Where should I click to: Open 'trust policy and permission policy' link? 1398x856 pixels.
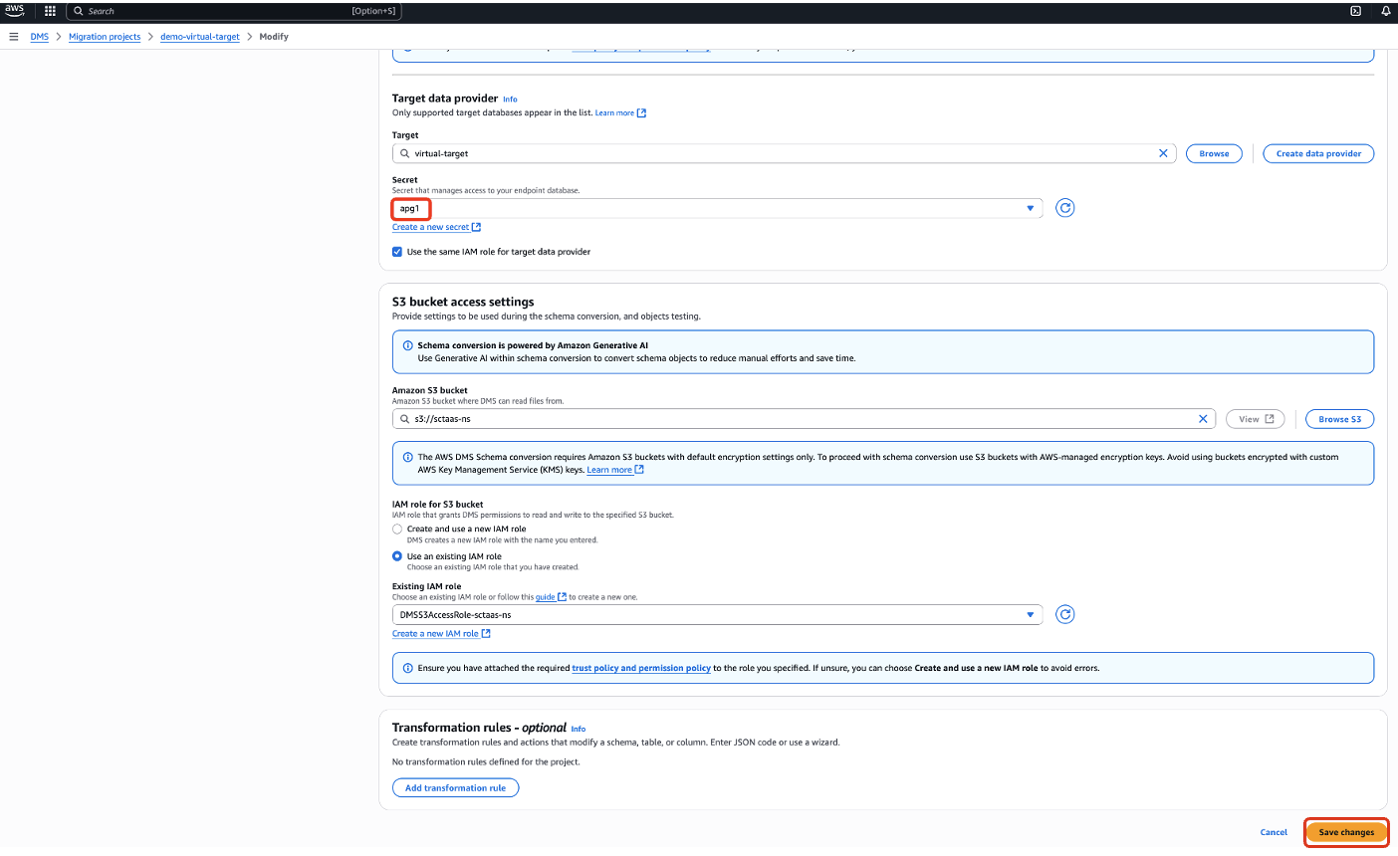click(x=641, y=668)
